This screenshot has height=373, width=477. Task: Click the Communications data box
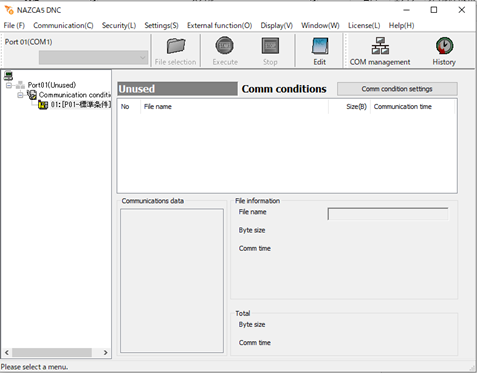172,281
